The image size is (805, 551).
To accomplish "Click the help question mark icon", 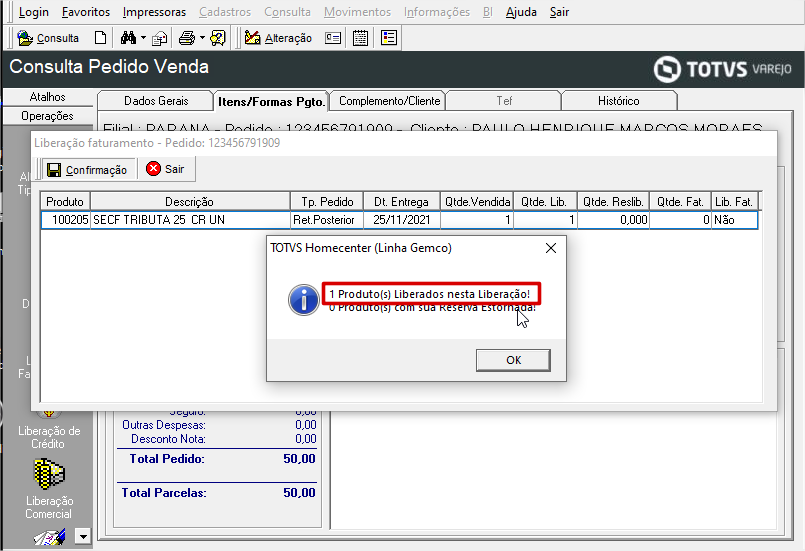I will tap(218, 38).
